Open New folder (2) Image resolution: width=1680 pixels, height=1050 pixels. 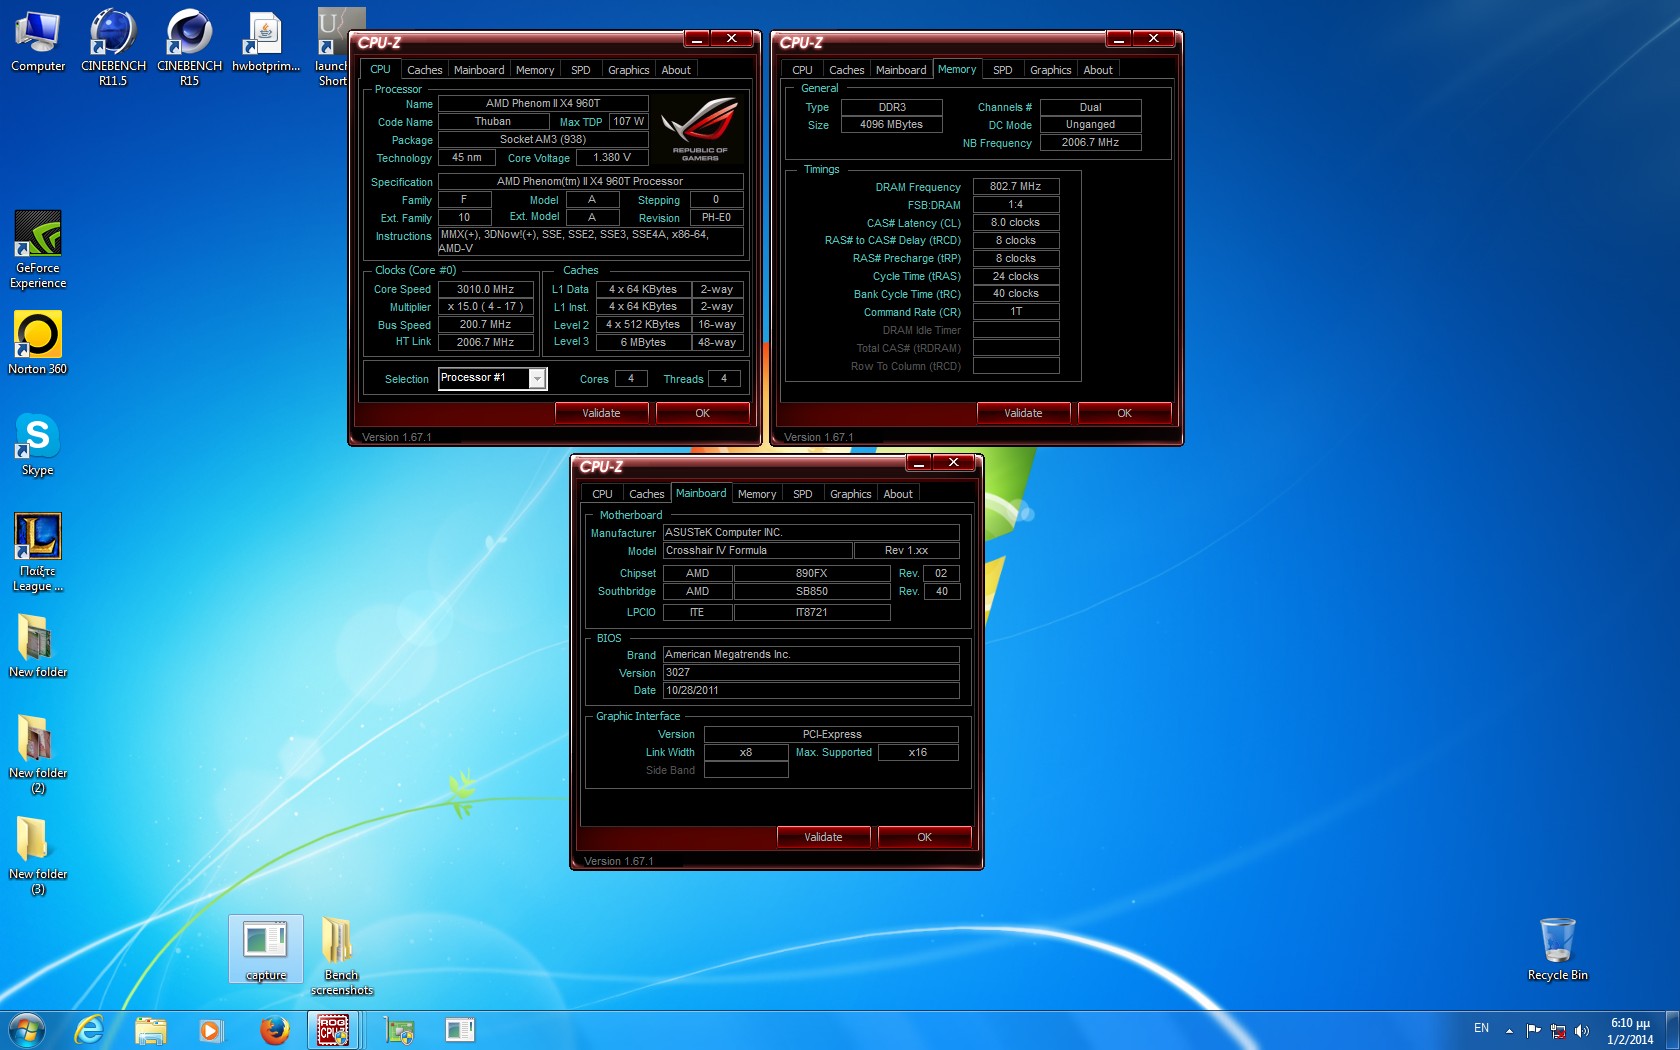tap(38, 754)
